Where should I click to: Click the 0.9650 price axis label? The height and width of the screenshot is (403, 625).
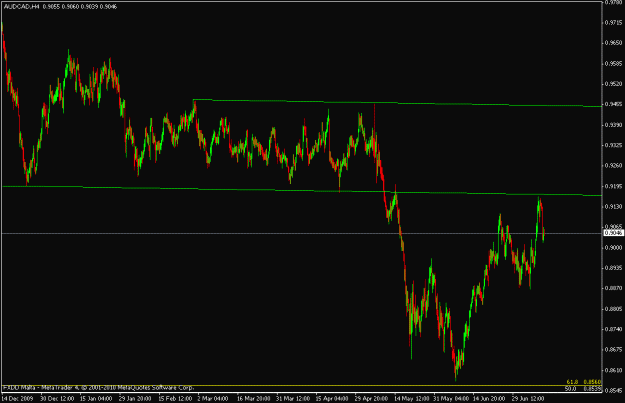tap(614, 43)
